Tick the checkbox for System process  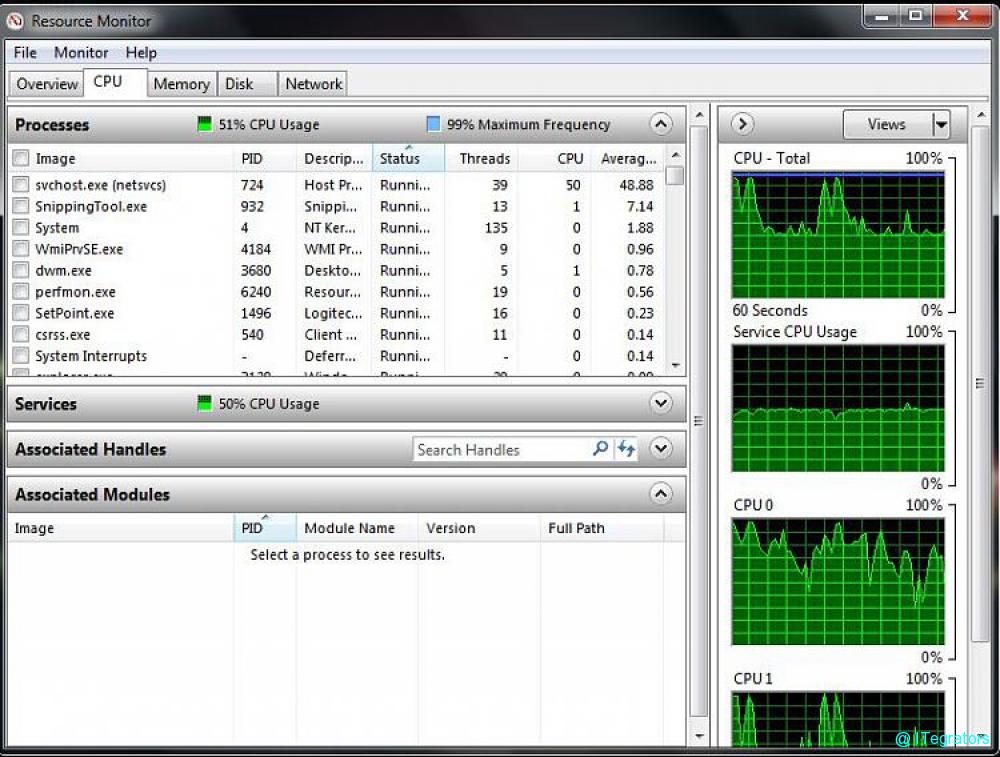(21, 228)
